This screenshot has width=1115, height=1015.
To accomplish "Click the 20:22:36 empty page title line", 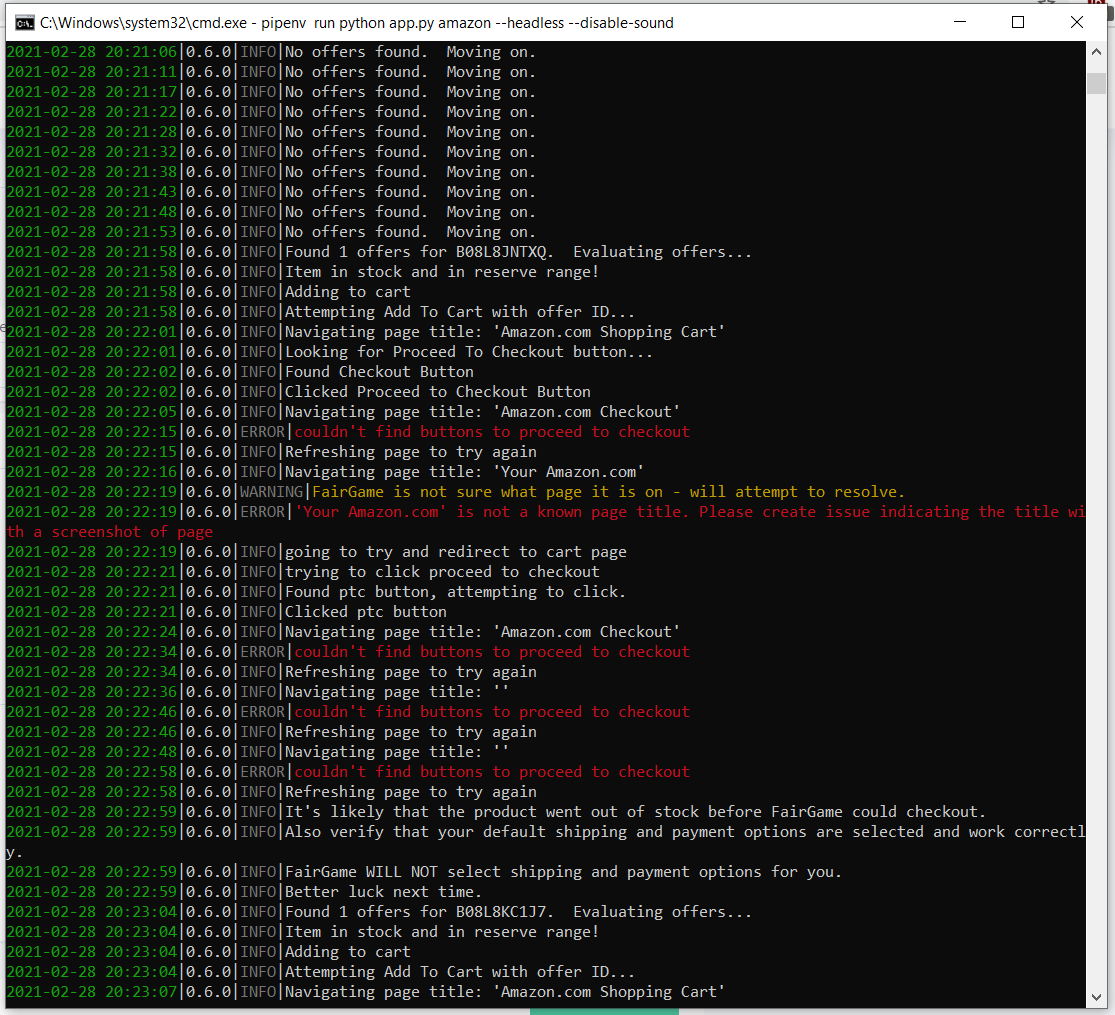I will [257, 691].
